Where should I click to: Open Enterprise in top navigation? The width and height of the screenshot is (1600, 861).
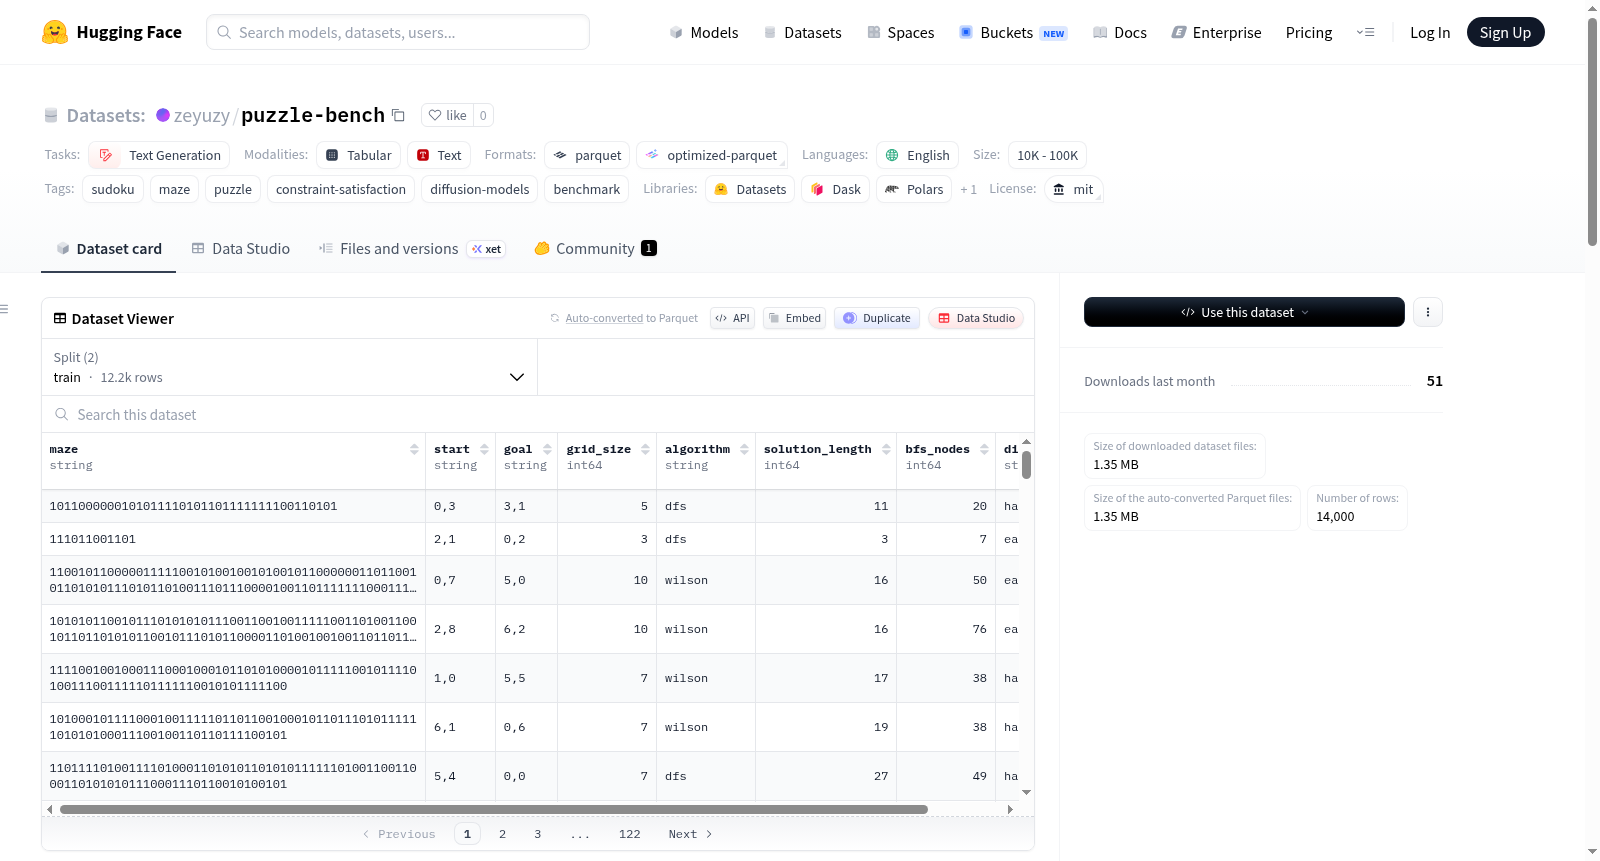[x=1216, y=32]
